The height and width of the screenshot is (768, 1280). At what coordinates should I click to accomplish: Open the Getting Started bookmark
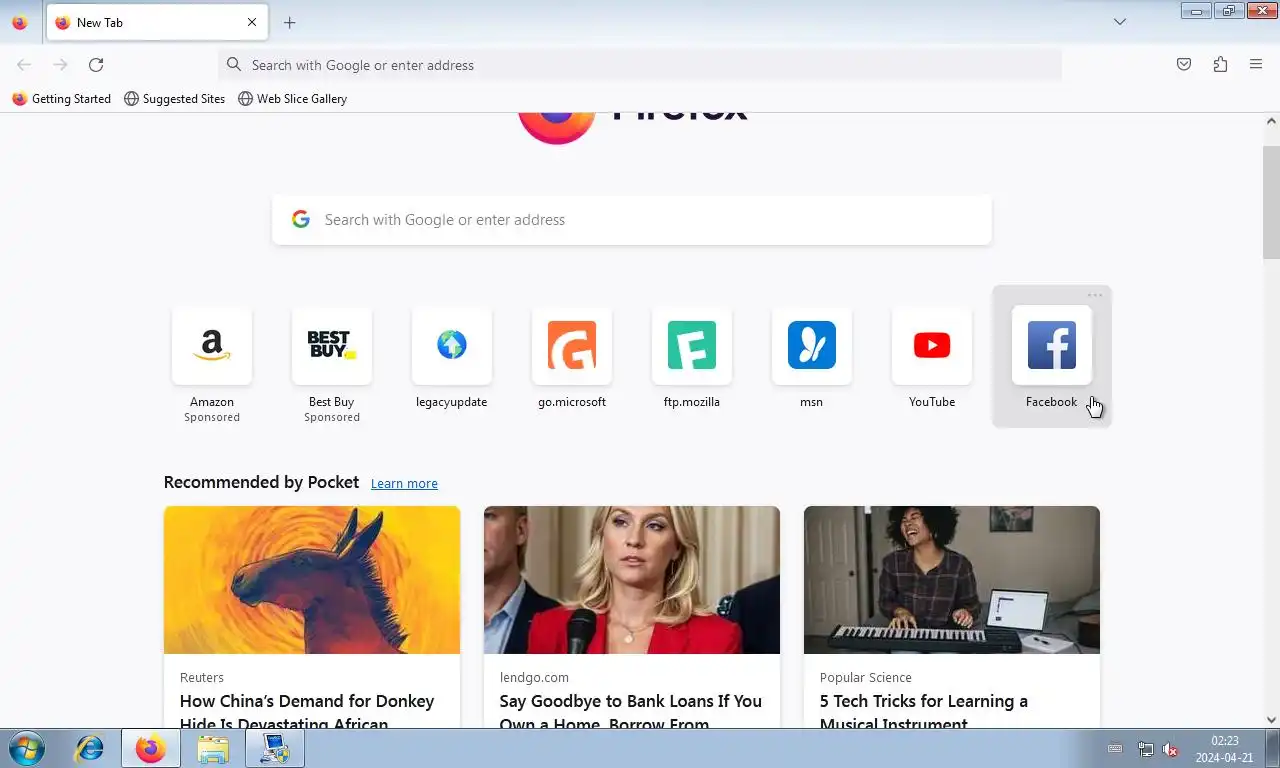coord(61,99)
